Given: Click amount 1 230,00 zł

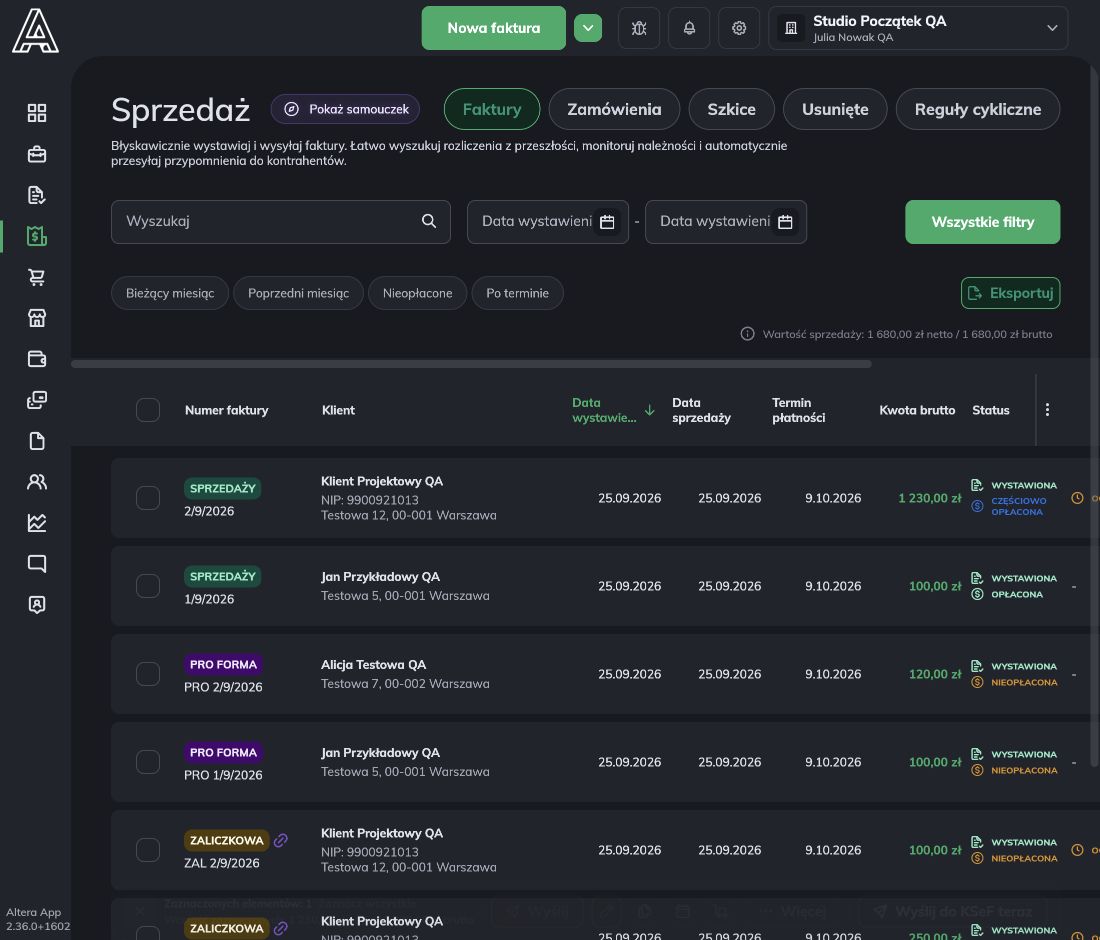Looking at the screenshot, I should click(930, 498).
